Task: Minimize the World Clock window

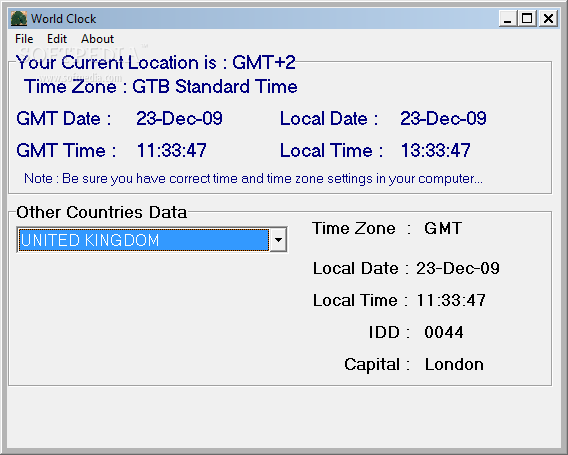Action: click(x=508, y=18)
